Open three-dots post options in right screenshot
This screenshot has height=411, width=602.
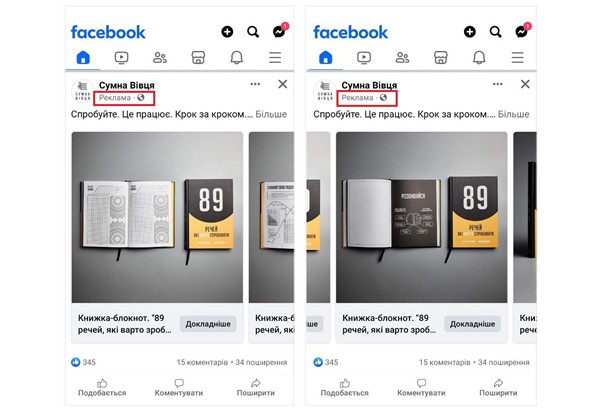point(498,84)
